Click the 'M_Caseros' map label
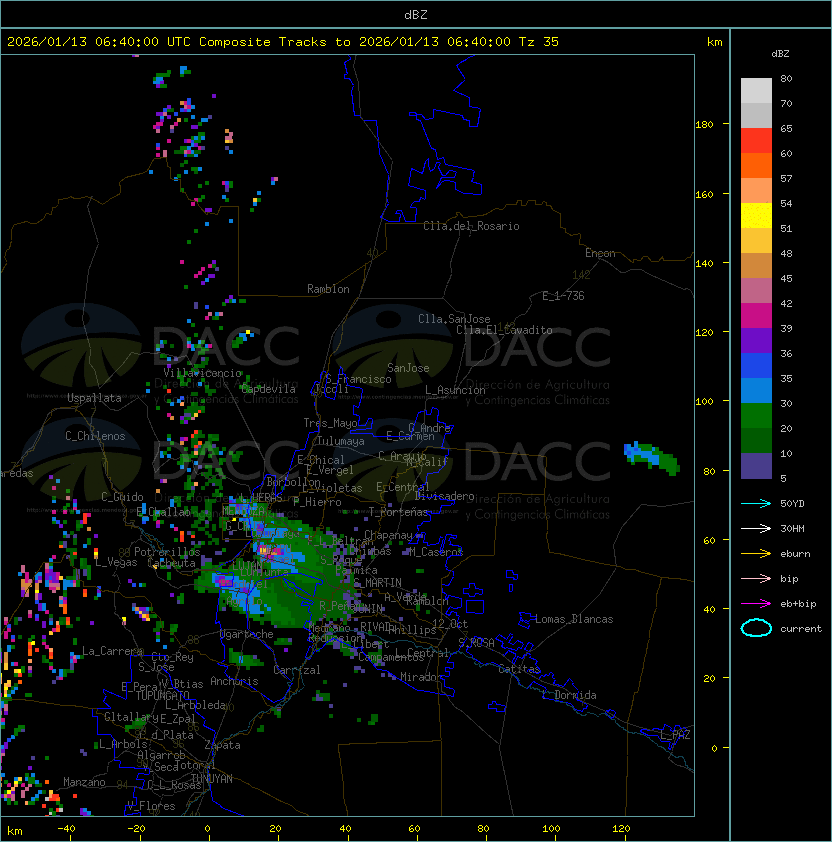This screenshot has height=842, width=832. coord(436,552)
